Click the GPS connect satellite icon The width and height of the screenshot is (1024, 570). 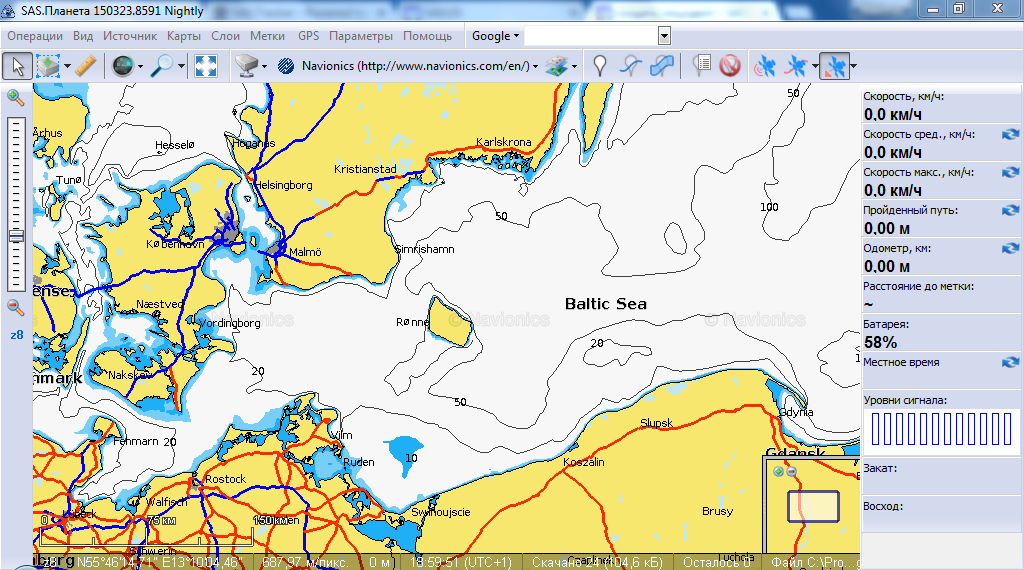tap(764, 66)
